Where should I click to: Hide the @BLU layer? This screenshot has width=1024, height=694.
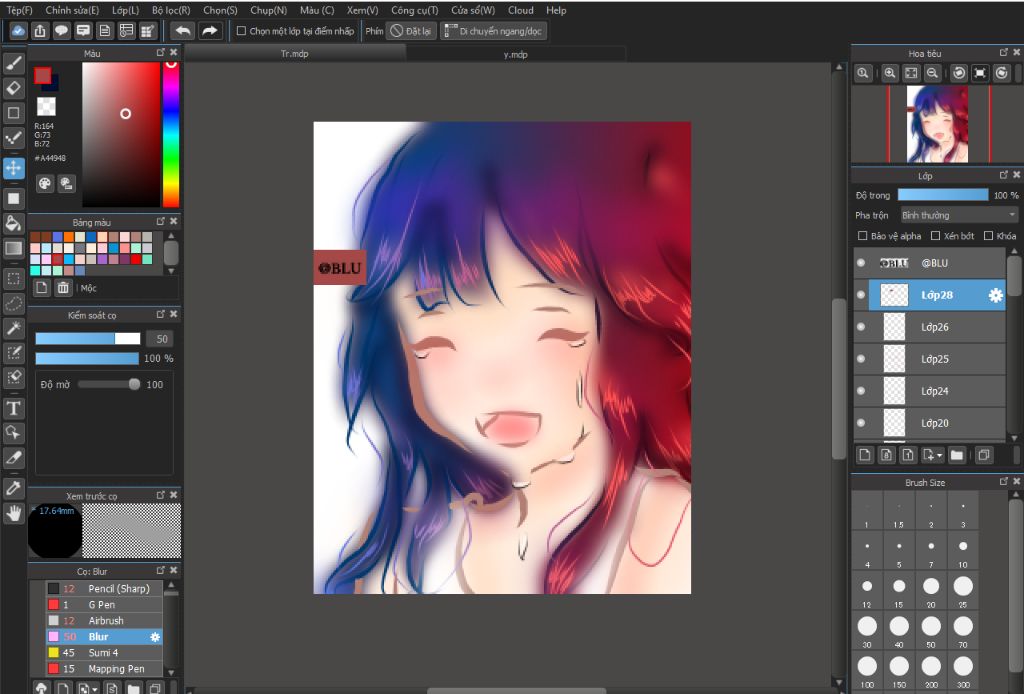(861, 262)
